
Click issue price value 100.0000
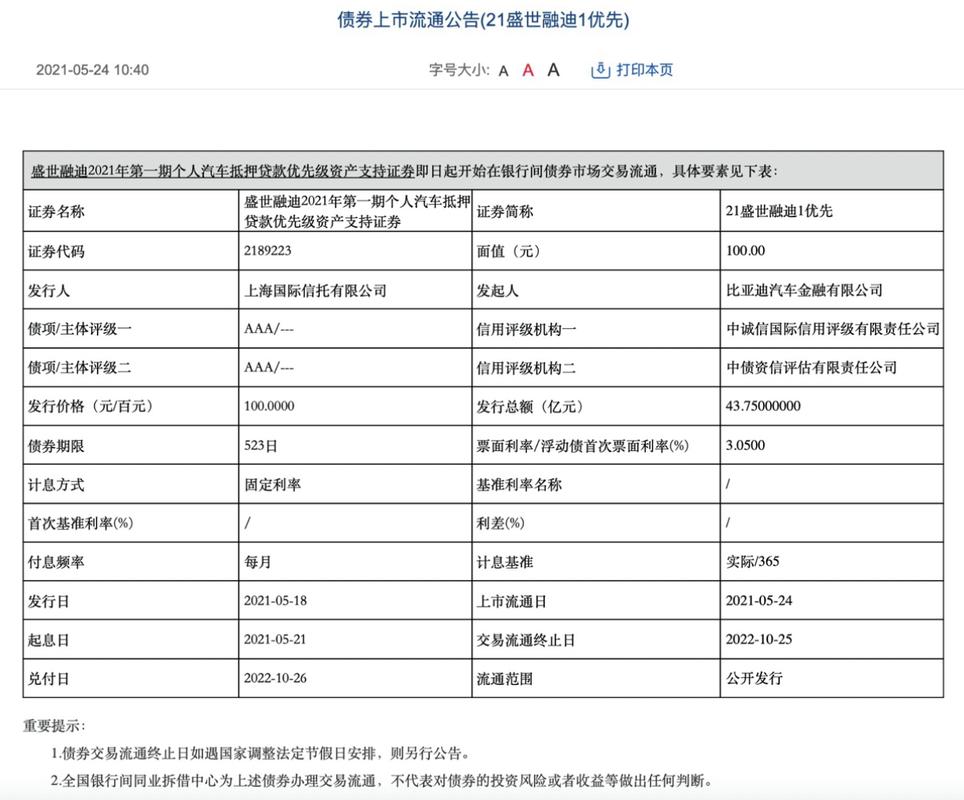269,406
